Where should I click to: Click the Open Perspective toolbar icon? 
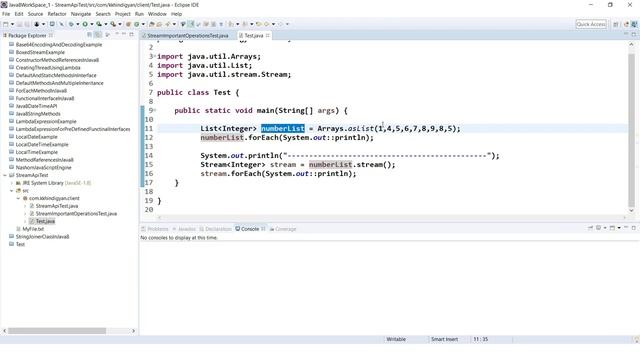click(x=616, y=24)
